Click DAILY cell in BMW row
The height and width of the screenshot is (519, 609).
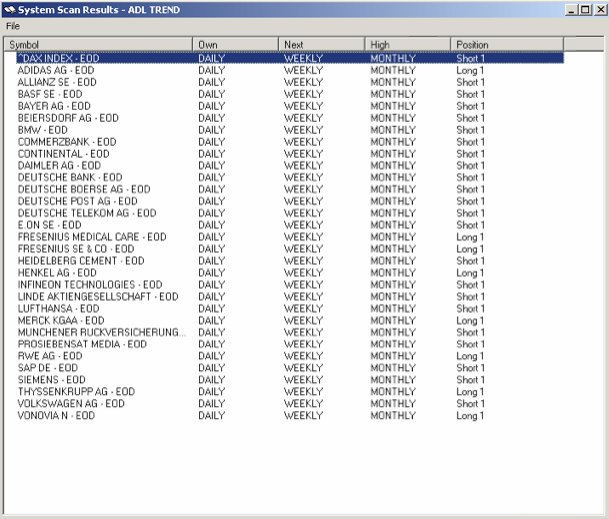click(212, 130)
